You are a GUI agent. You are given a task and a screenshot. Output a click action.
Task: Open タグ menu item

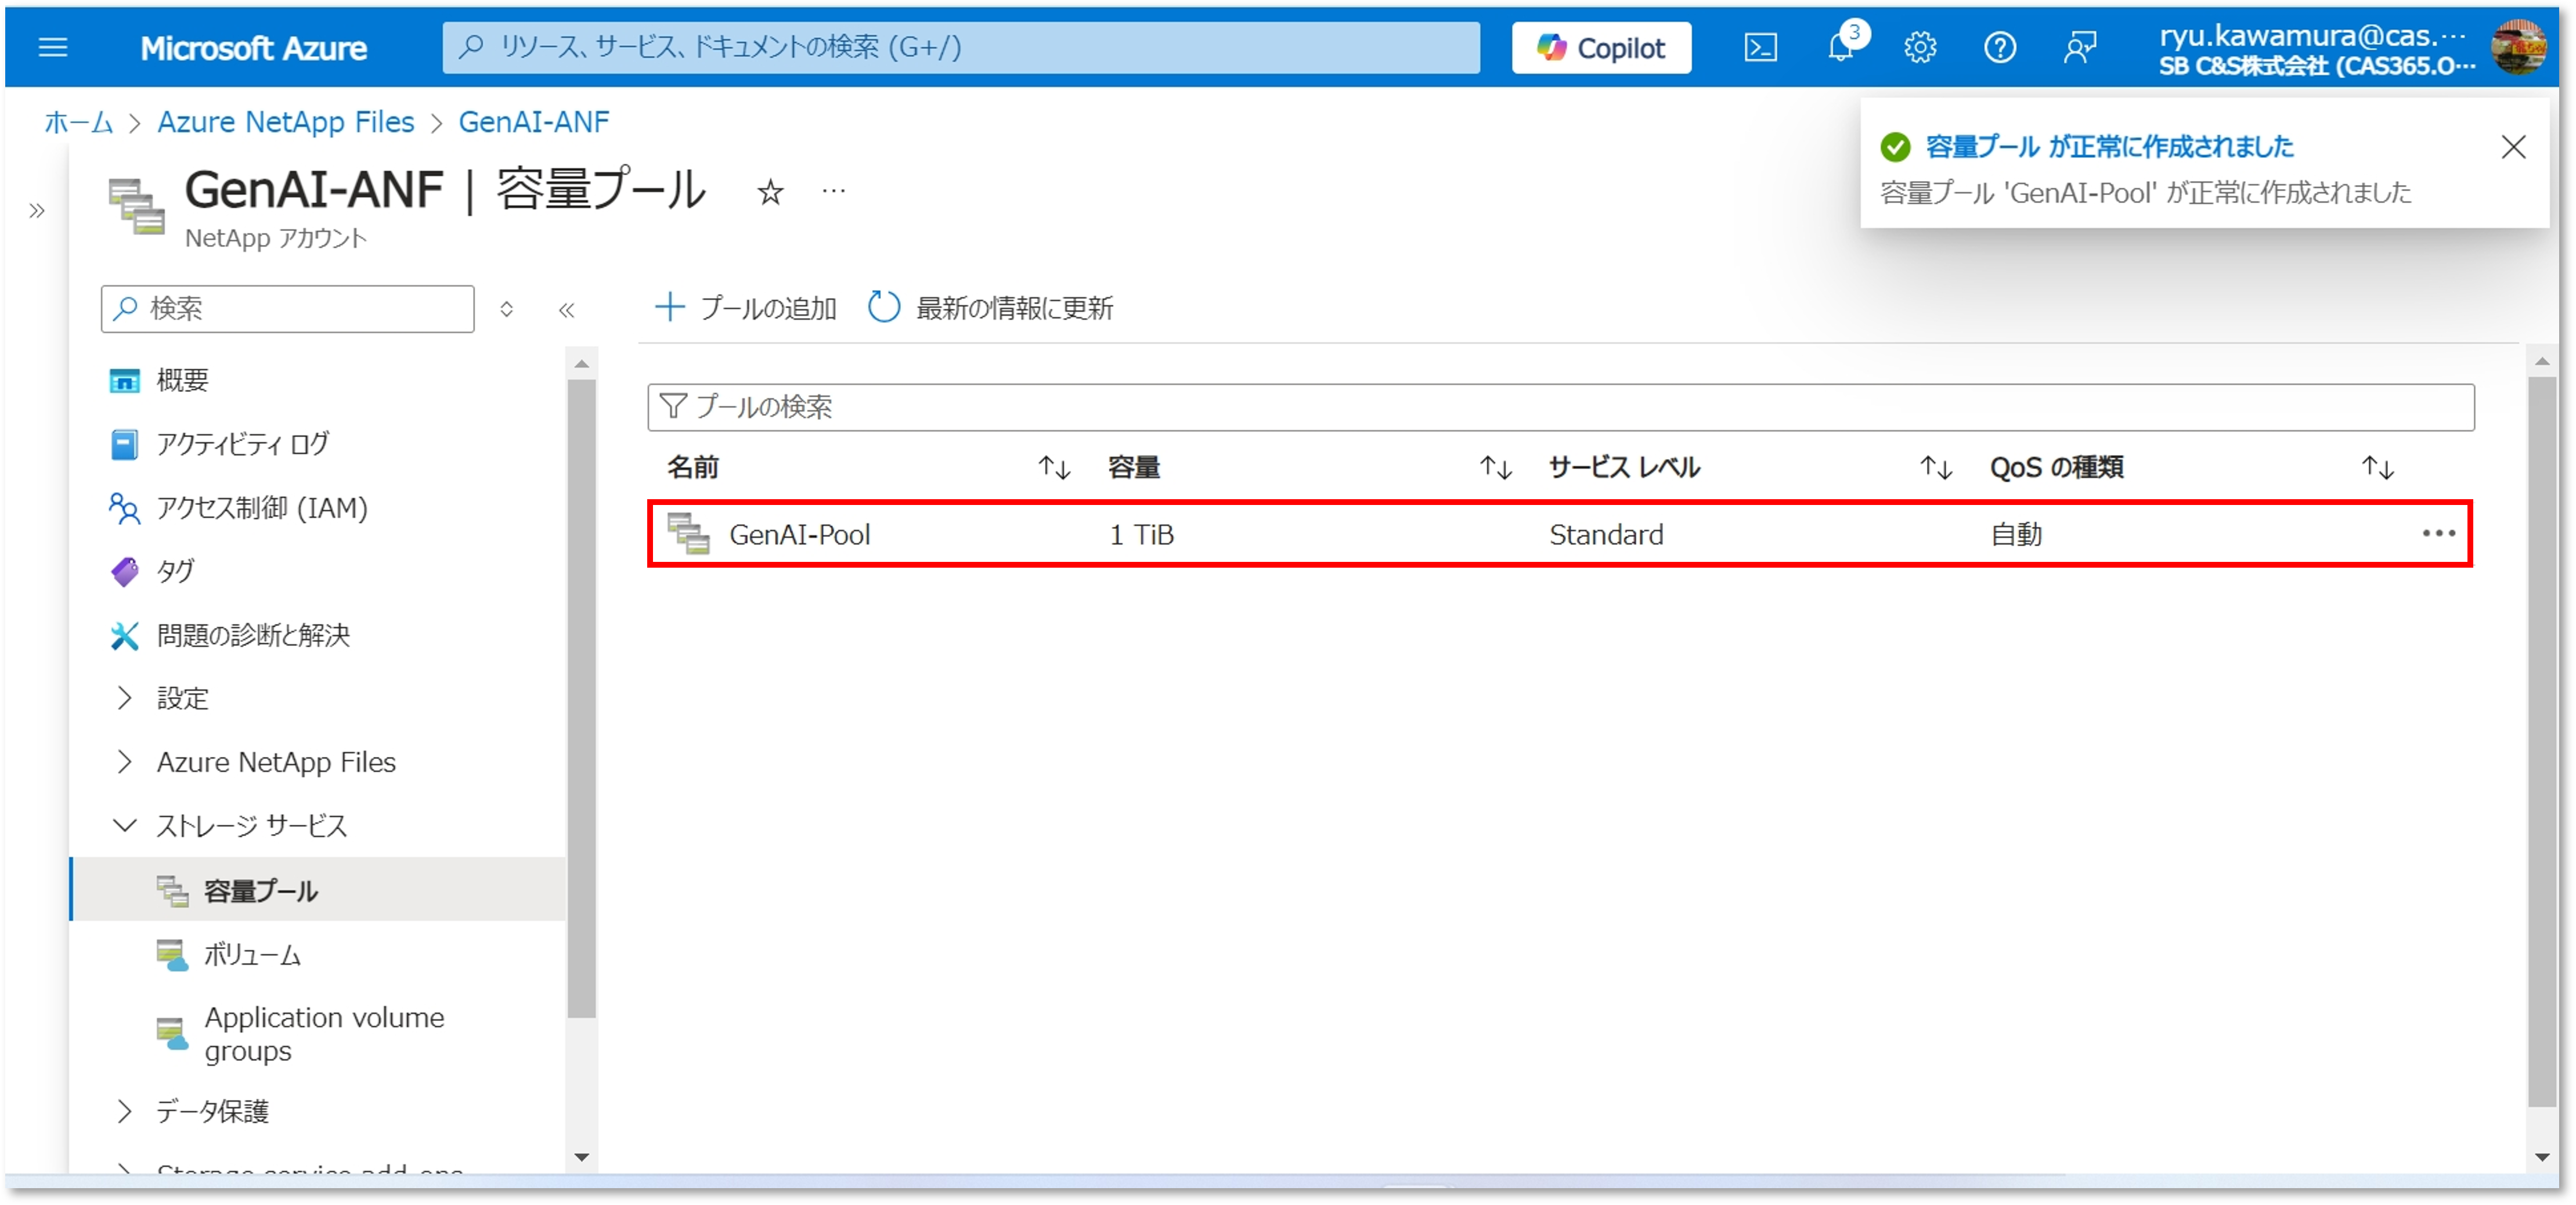[x=175, y=571]
